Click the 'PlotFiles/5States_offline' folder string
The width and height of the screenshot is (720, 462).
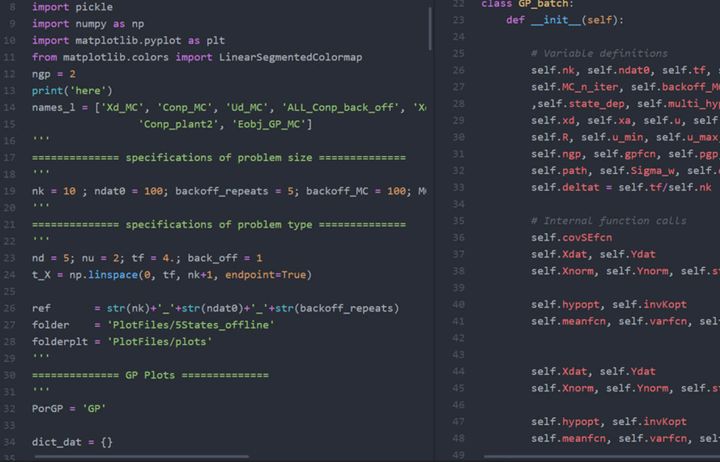[190, 325]
